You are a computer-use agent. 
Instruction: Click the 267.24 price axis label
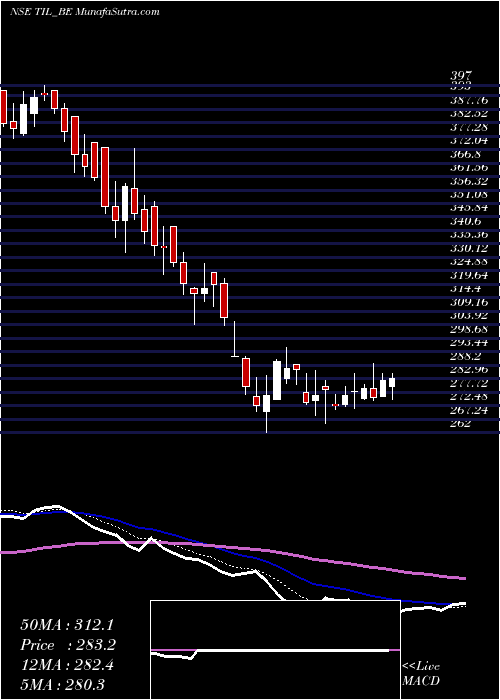point(468,410)
